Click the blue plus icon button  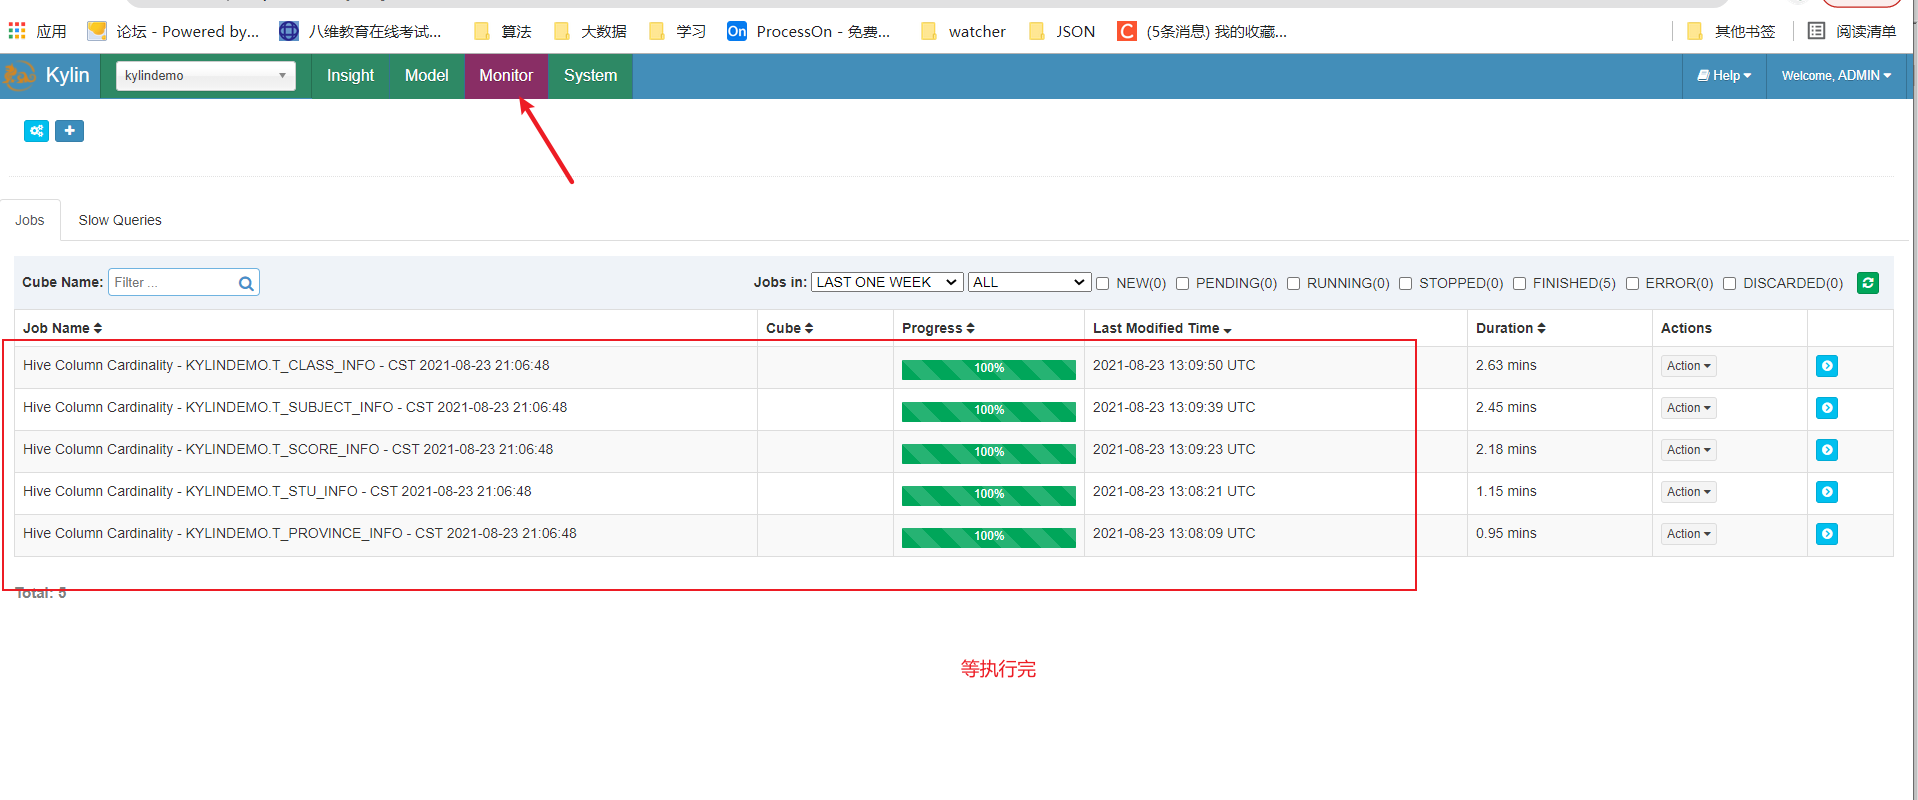[69, 131]
